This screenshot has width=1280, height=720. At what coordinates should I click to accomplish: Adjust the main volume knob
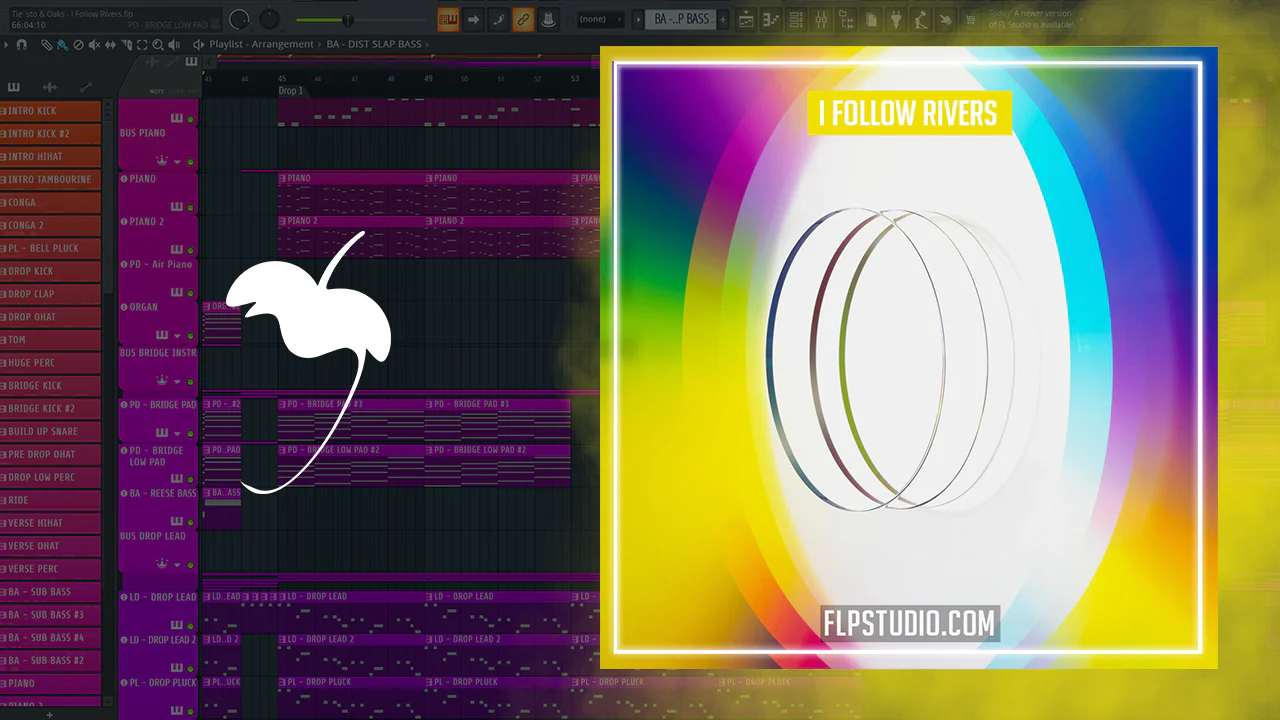[239, 19]
